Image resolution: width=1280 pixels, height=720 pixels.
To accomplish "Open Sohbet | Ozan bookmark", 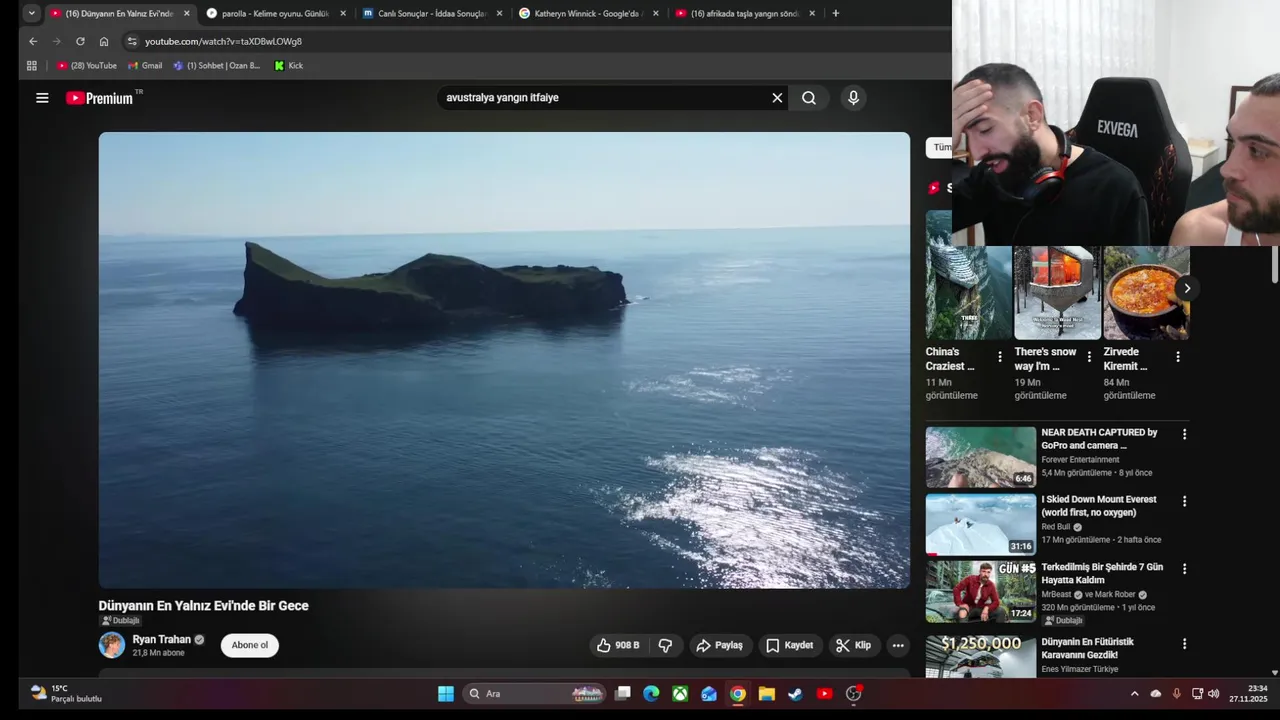I will pyautogui.click(x=216, y=66).
